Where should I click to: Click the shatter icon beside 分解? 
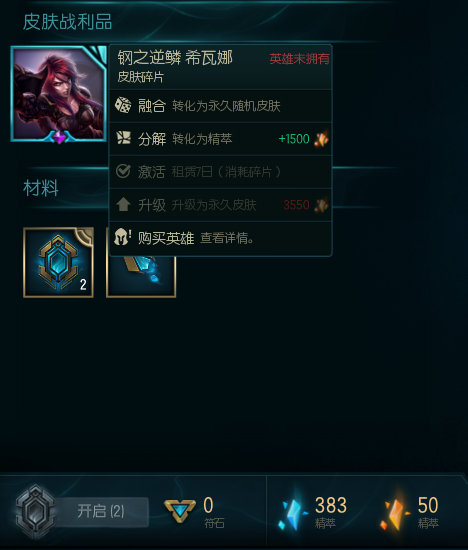point(123,138)
